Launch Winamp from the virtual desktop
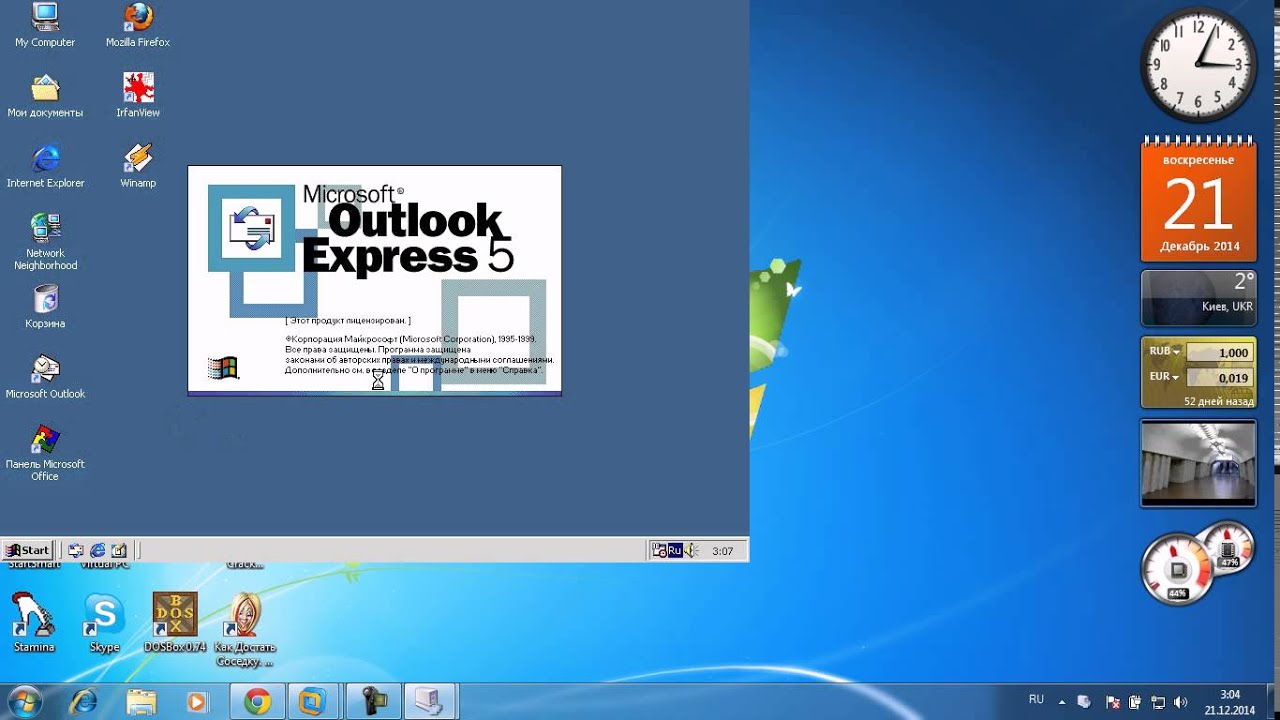 [138, 167]
